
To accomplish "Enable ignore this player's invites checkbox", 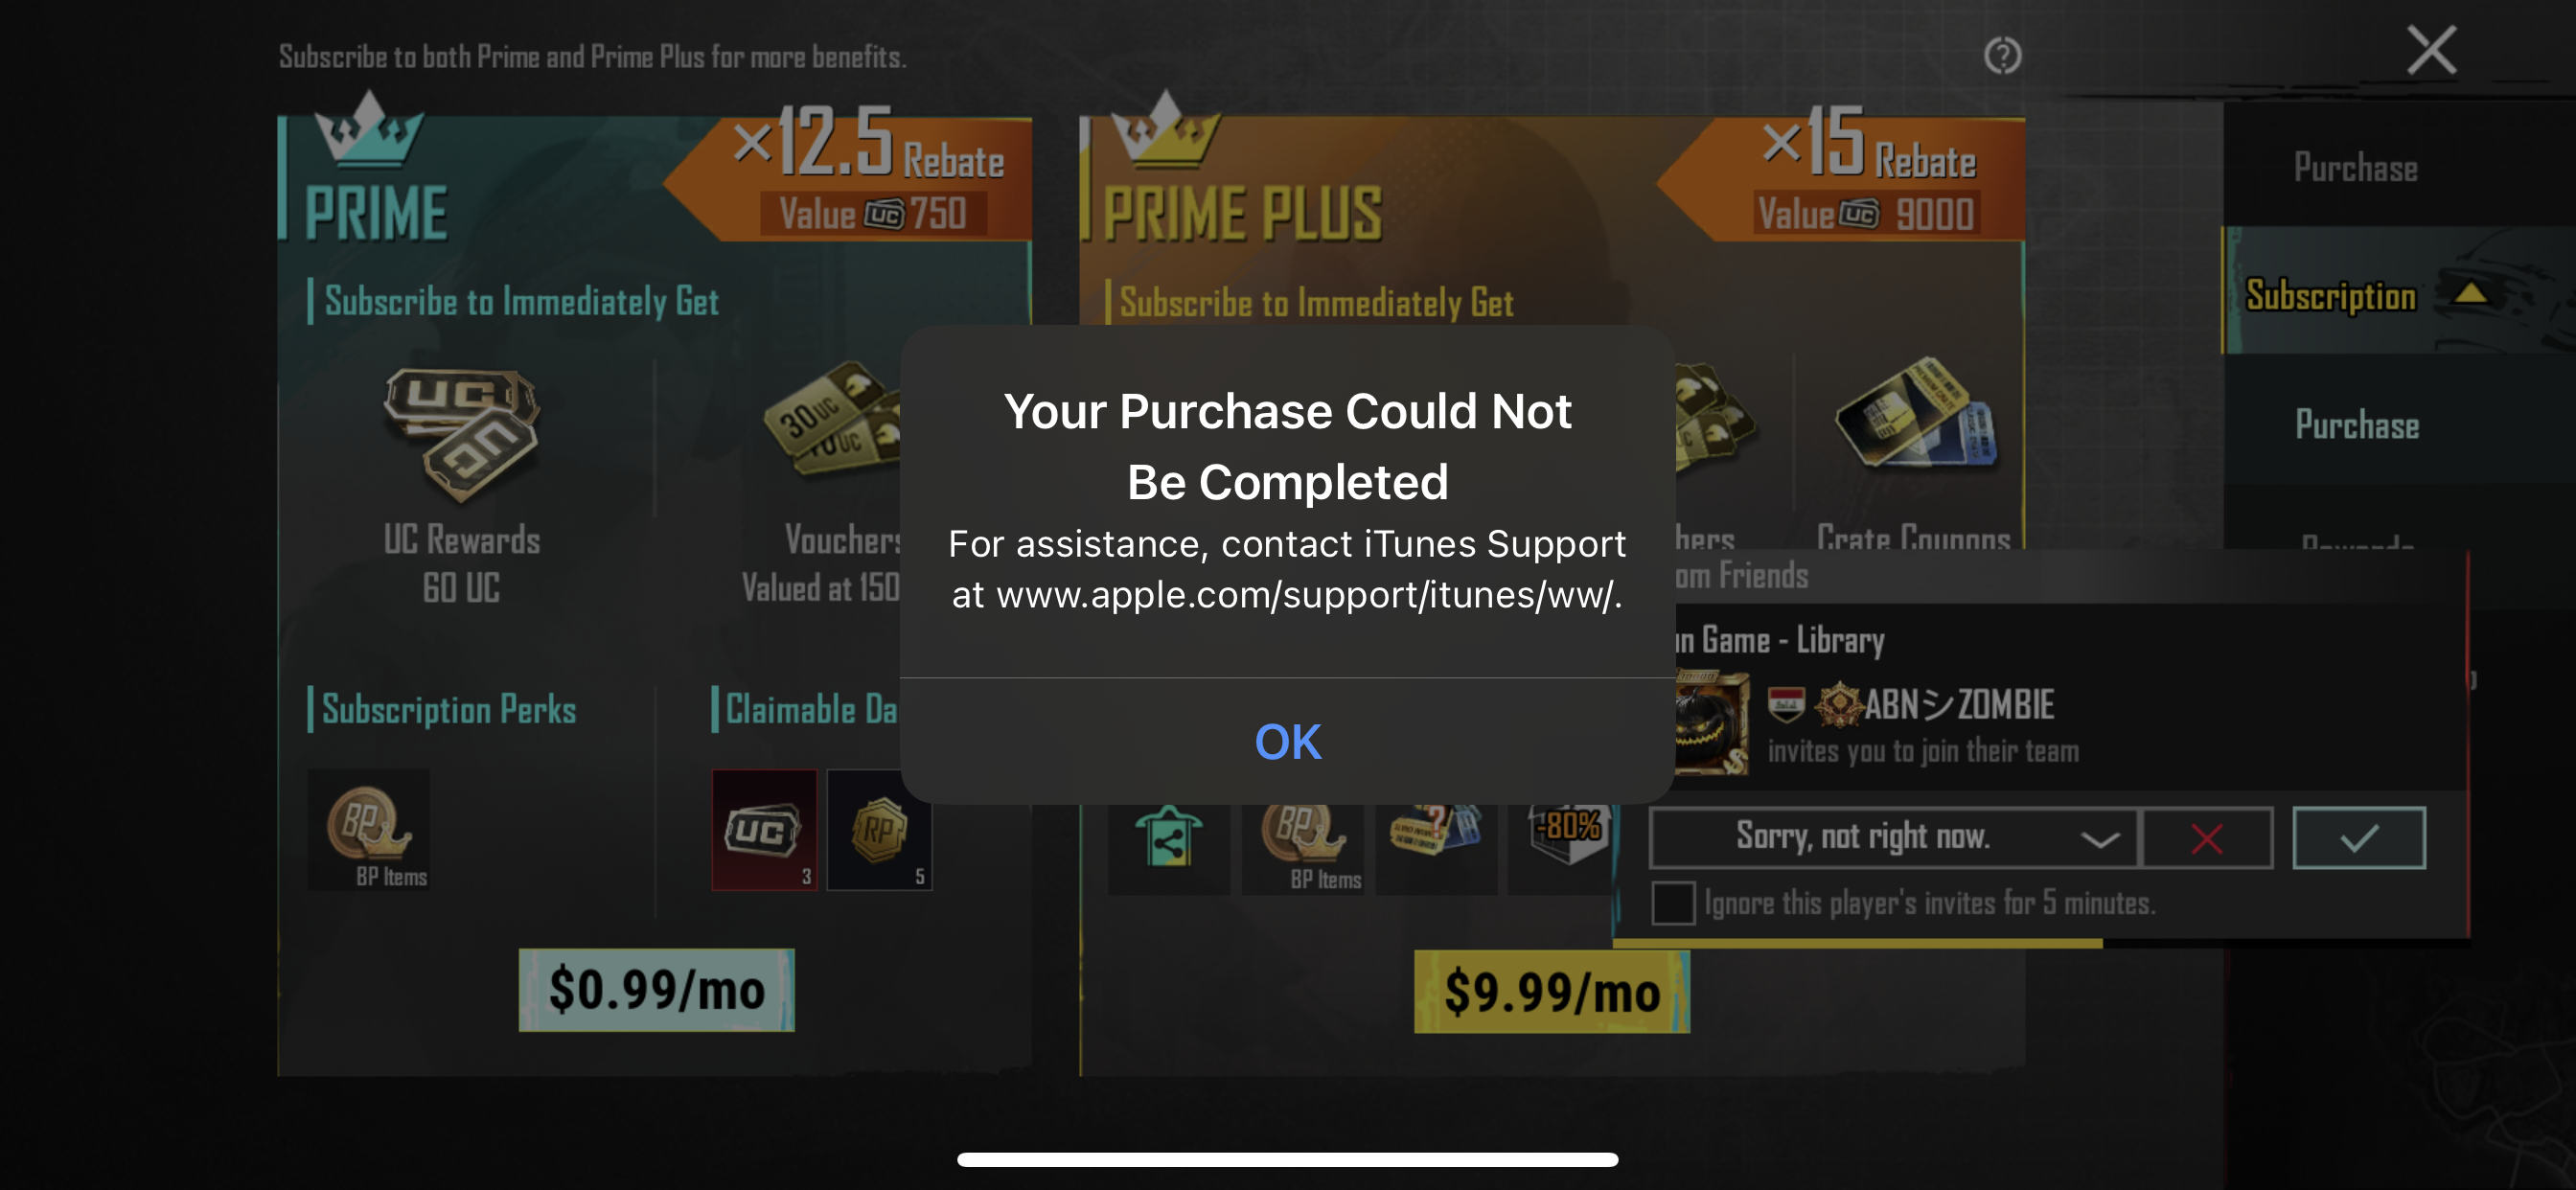I will click(1673, 902).
